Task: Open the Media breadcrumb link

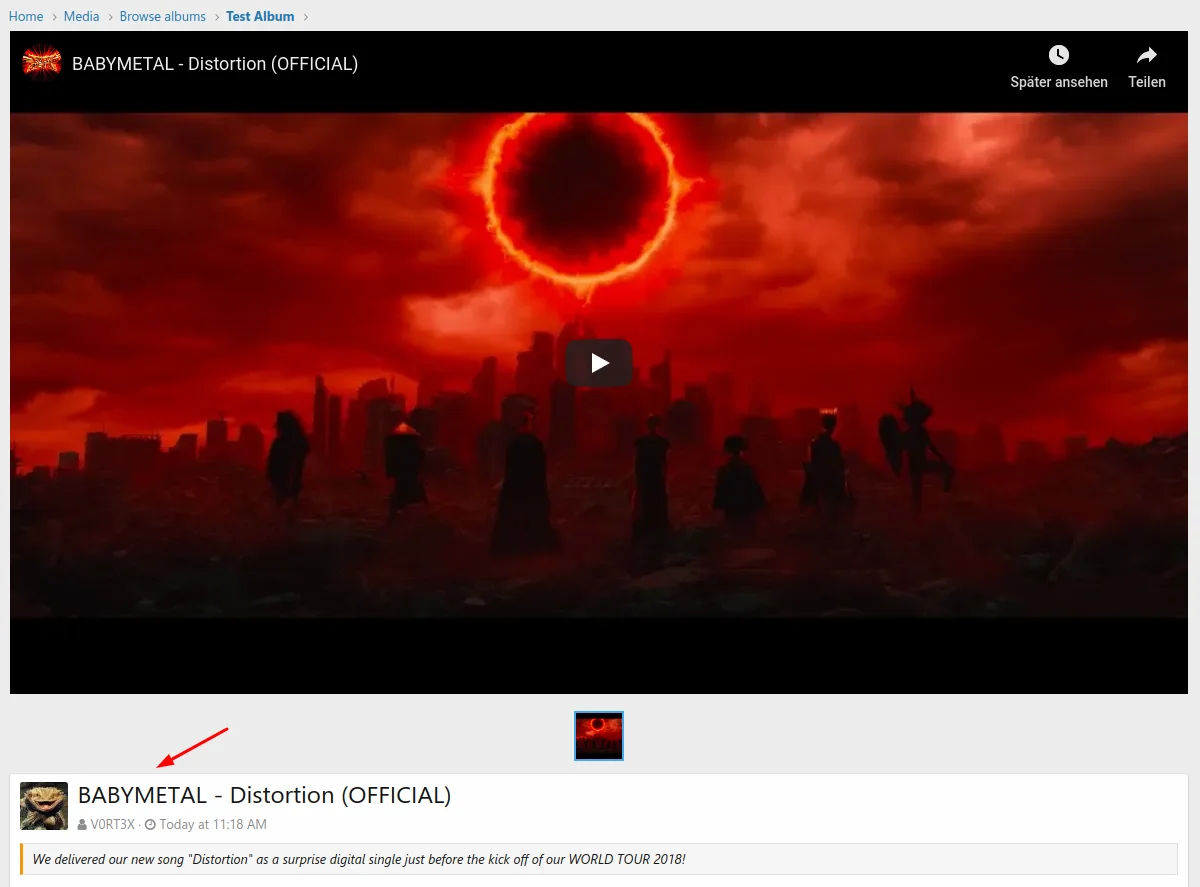Action: tap(81, 16)
